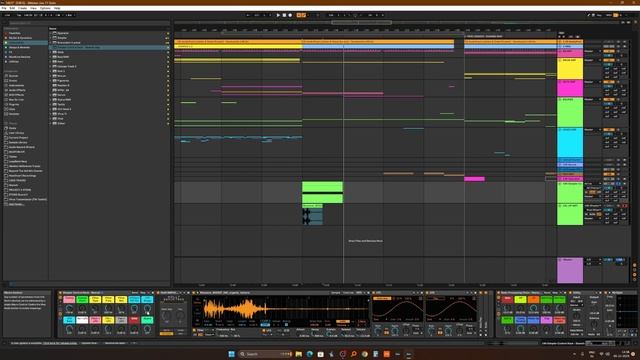Select the purple Master track header

(x=570, y=270)
